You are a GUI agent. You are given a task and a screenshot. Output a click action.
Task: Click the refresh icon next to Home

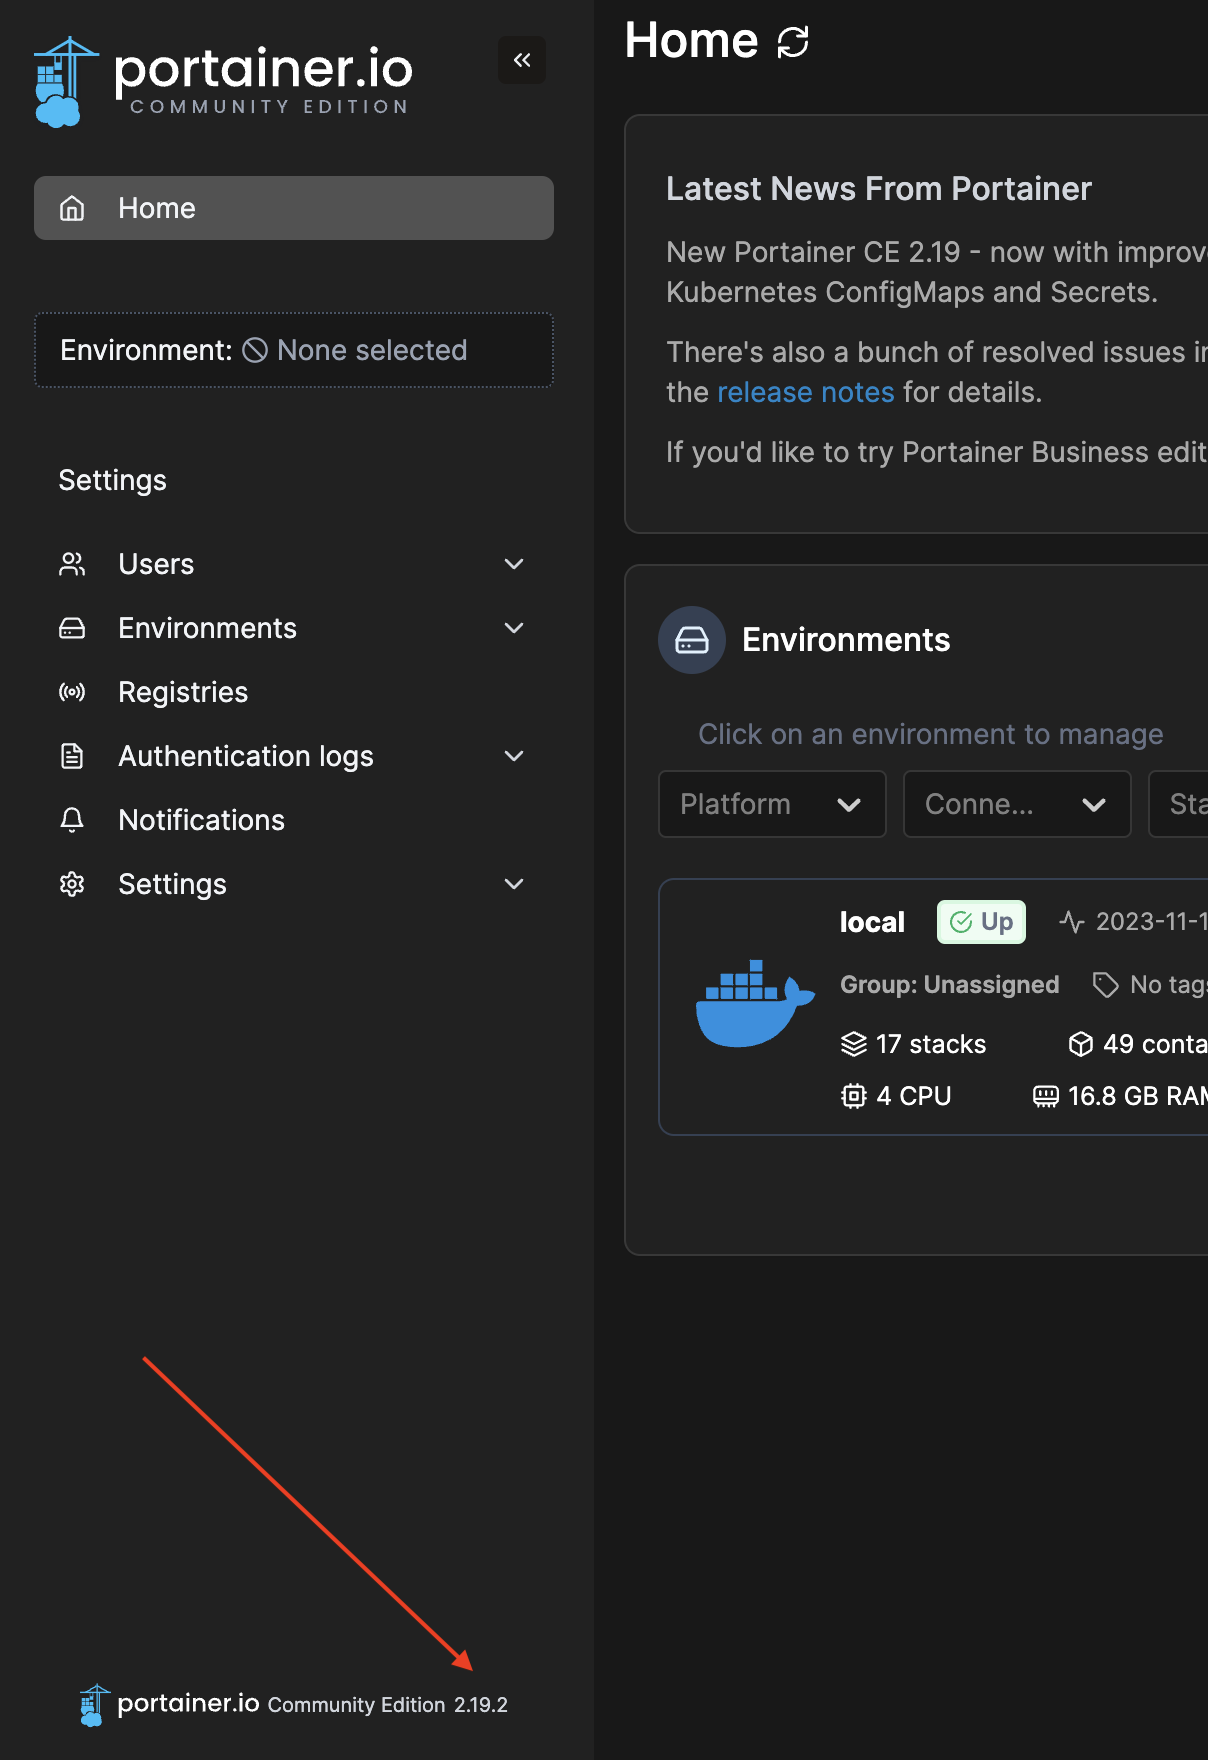click(793, 42)
